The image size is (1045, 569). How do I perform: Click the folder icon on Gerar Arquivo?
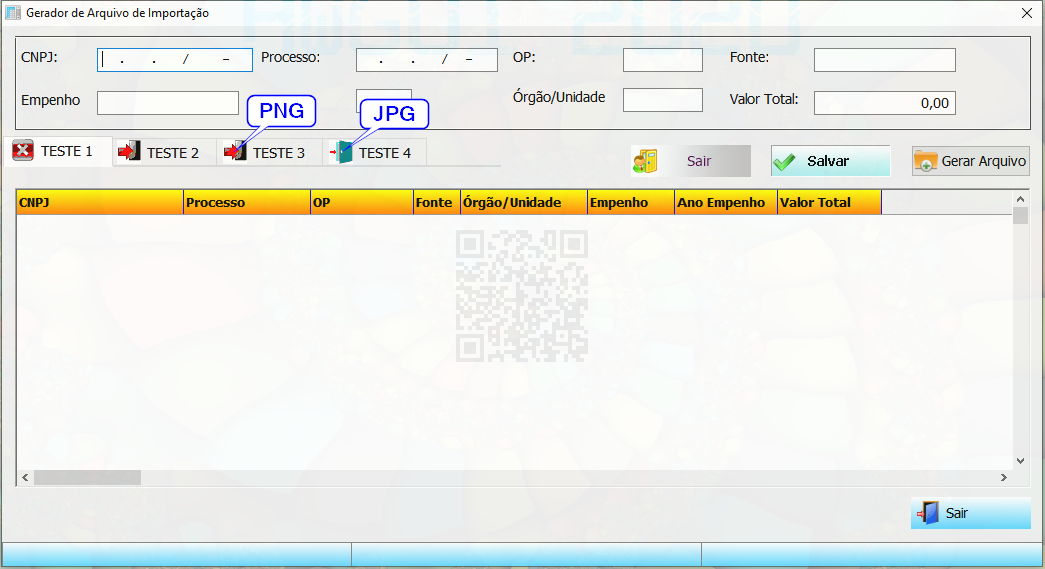tap(925, 161)
